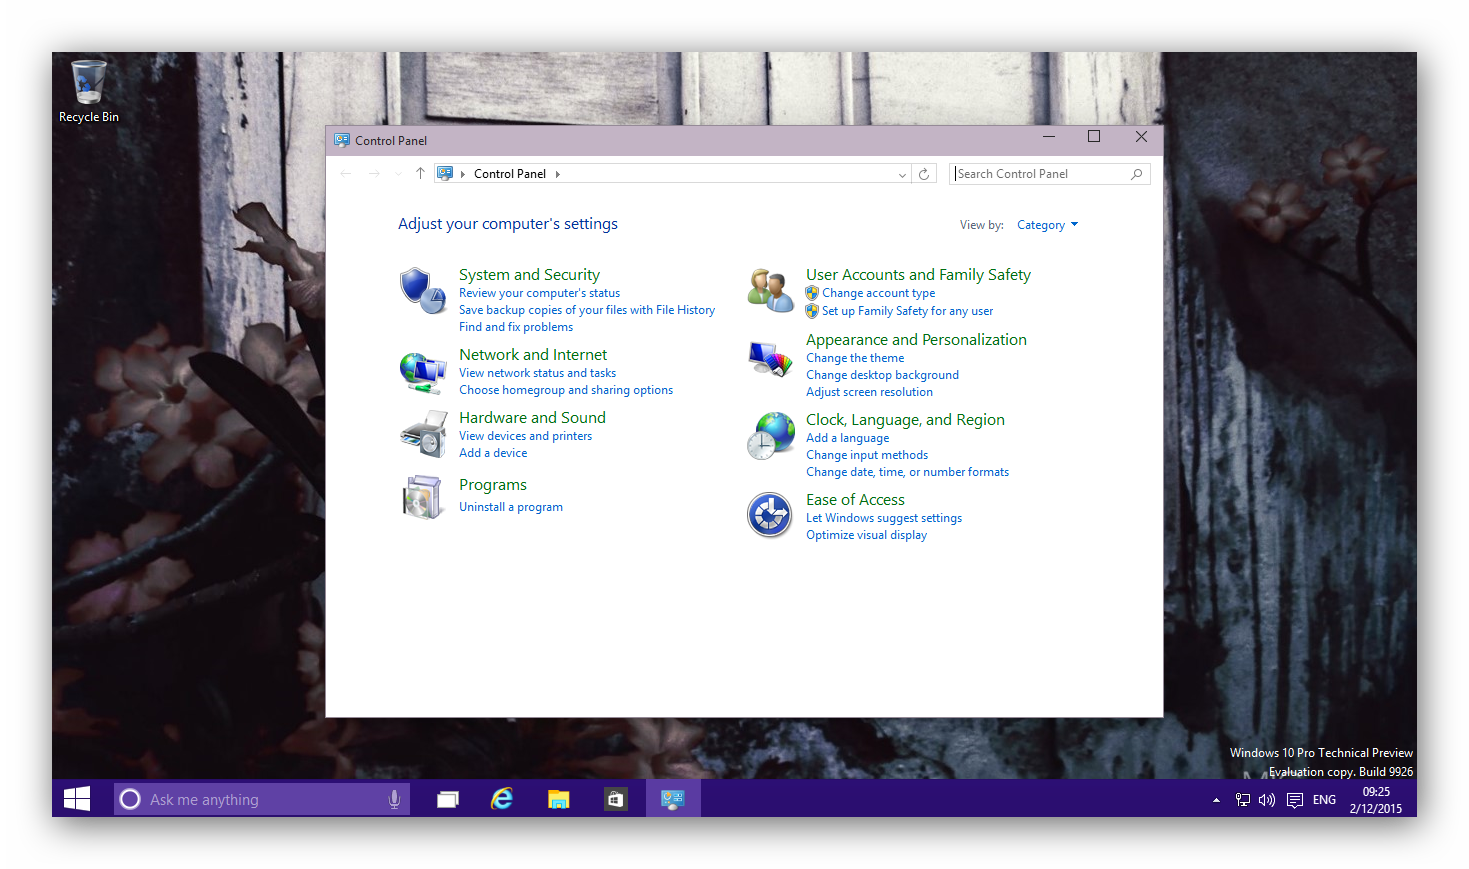Open Ease of Access category
This screenshot has height=869, width=1469.
855,500
